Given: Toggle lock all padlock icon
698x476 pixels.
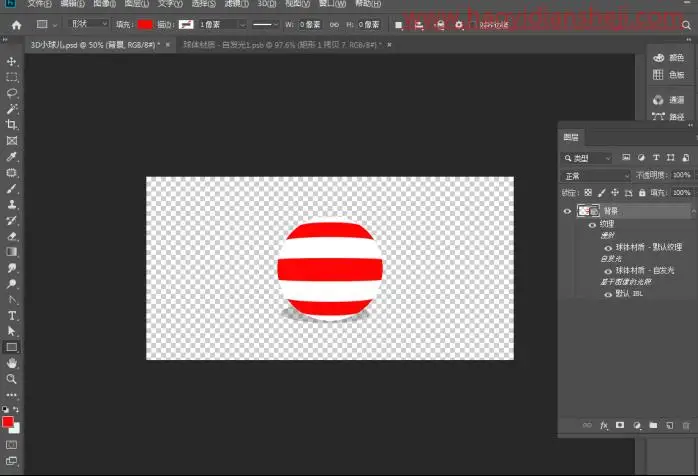Looking at the screenshot, I should (x=642, y=192).
